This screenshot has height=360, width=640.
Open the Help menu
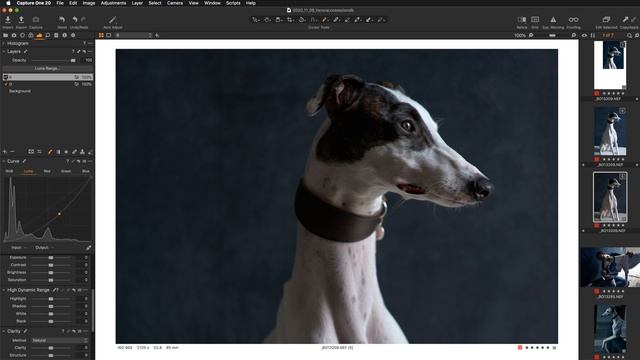[251, 3]
